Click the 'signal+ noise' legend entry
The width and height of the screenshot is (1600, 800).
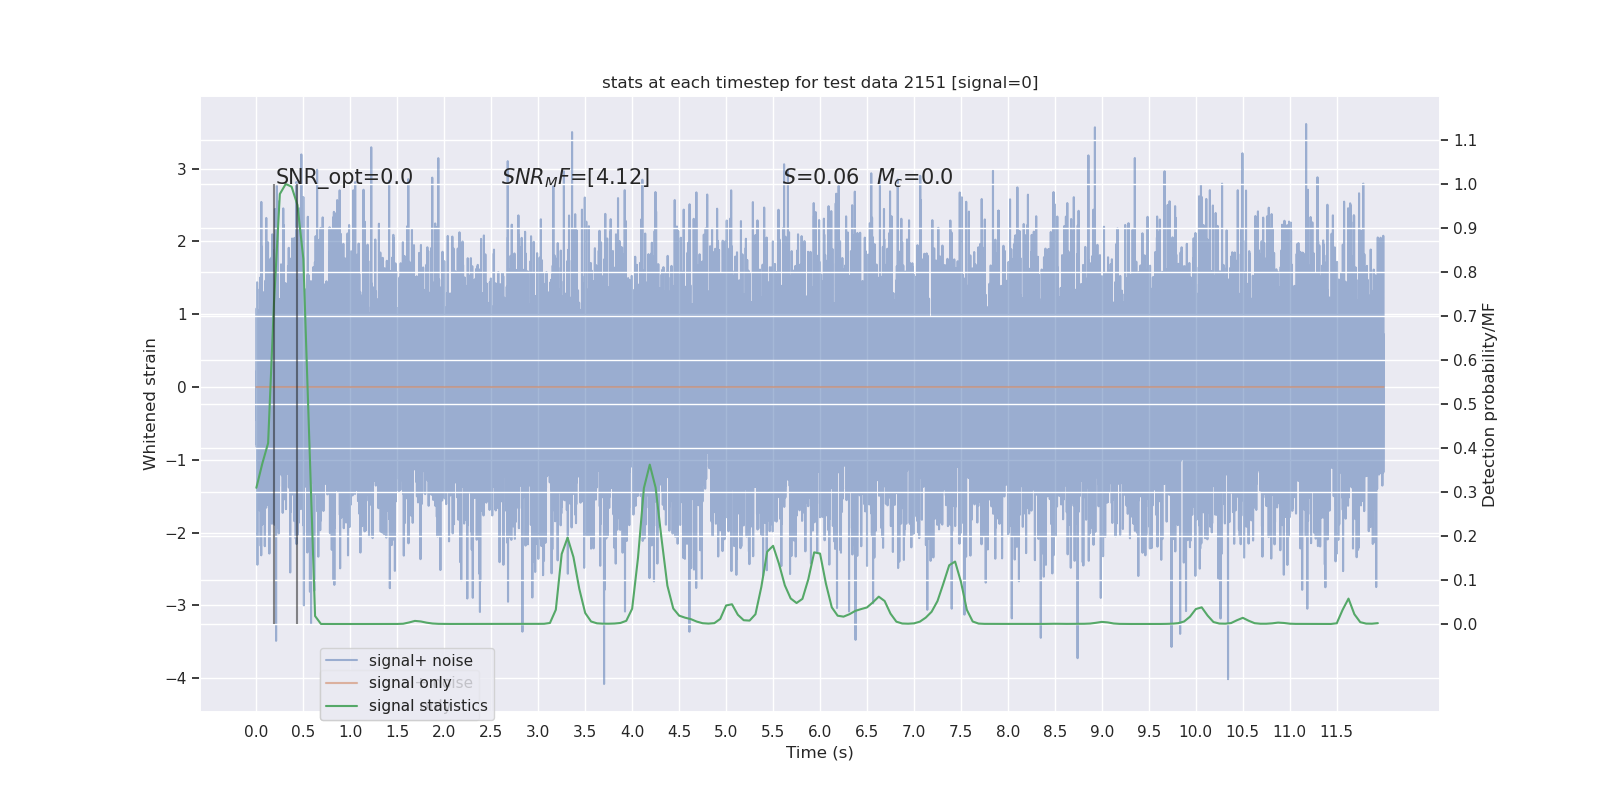click(x=420, y=661)
